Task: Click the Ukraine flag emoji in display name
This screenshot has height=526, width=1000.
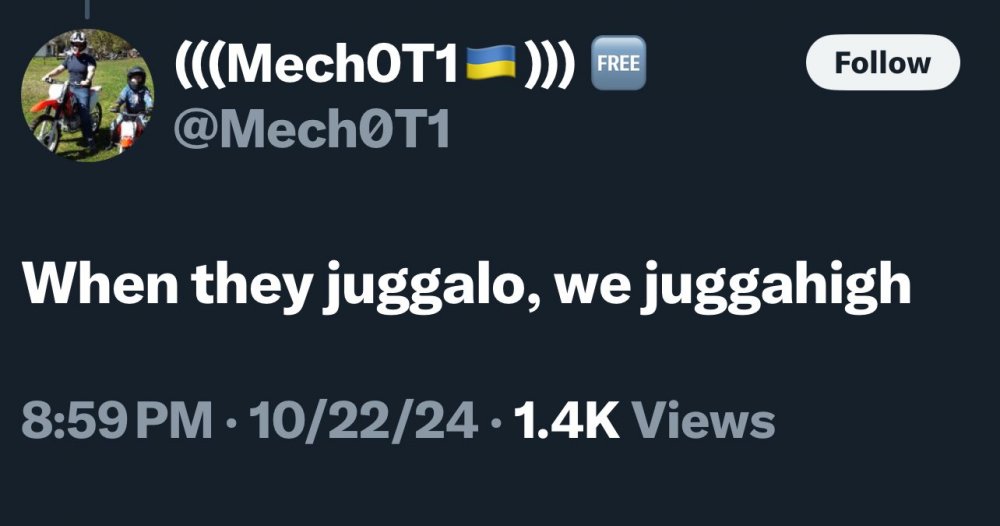Action: coord(490,62)
